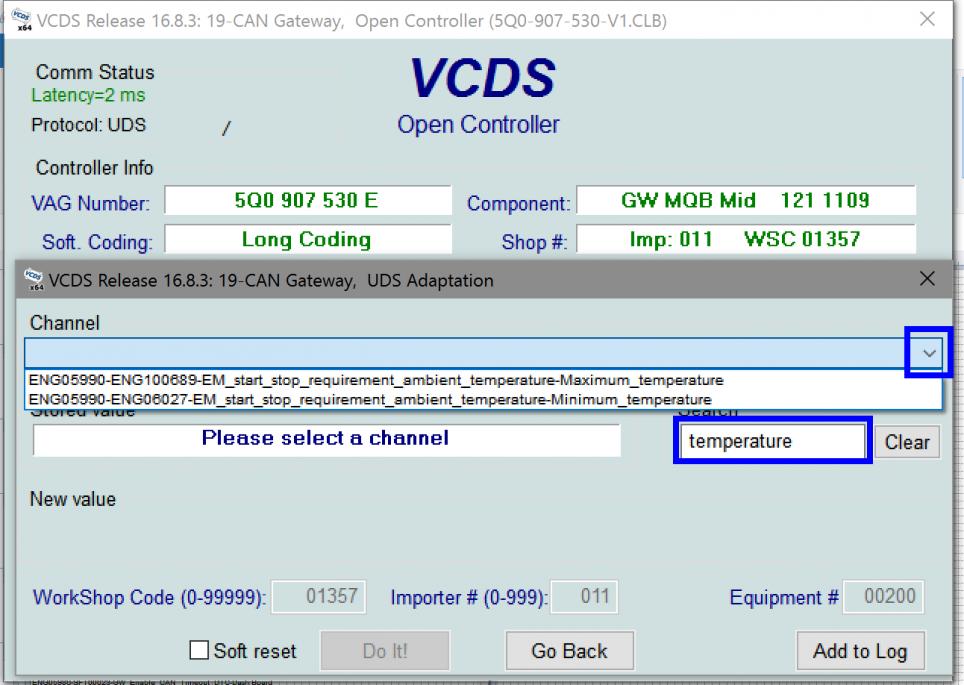Click the Latency=2 ms status text
This screenshot has height=685, width=964.
tap(89, 95)
